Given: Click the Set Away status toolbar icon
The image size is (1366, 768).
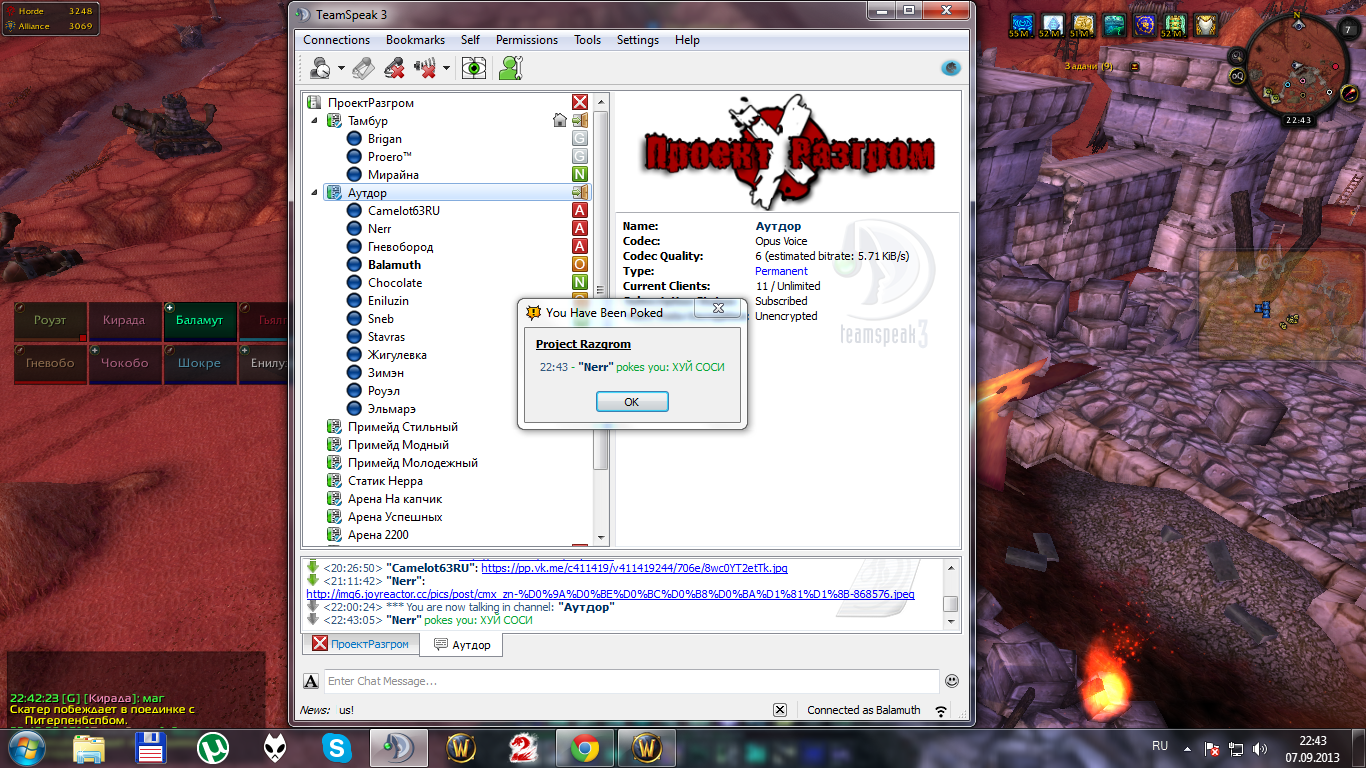Looking at the screenshot, I should point(320,68).
